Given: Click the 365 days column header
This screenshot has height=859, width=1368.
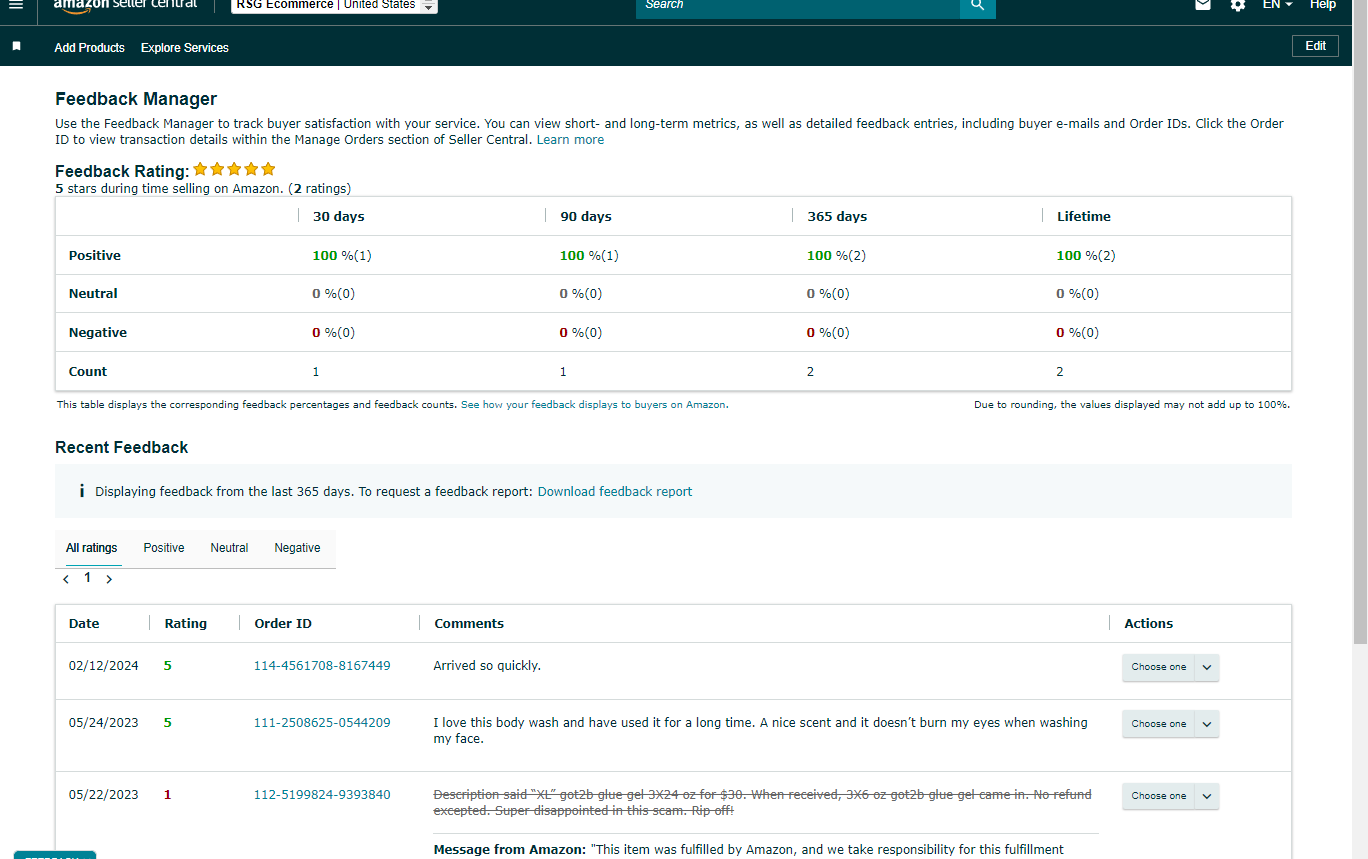Looking at the screenshot, I should click(x=837, y=217).
